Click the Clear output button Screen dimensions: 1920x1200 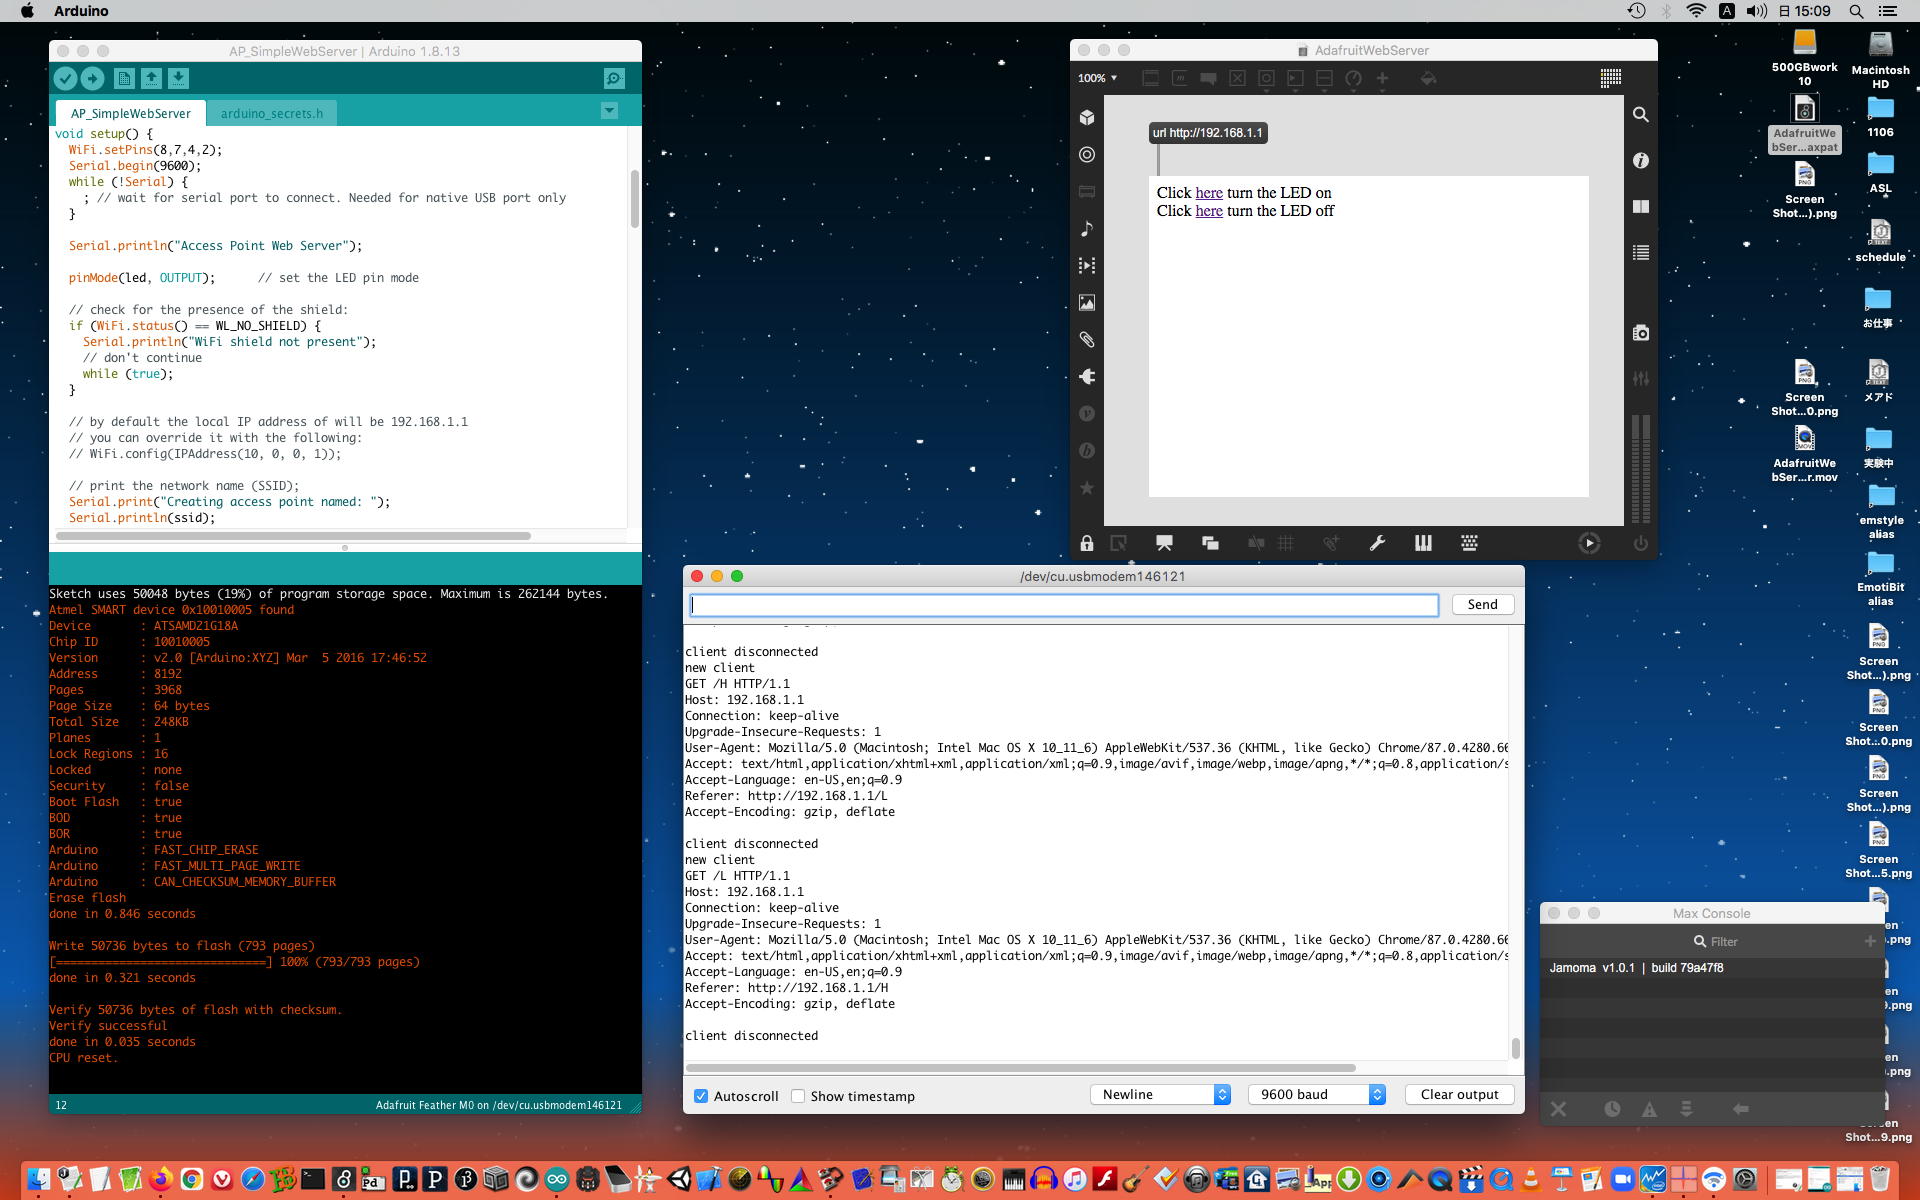[1459, 1095]
